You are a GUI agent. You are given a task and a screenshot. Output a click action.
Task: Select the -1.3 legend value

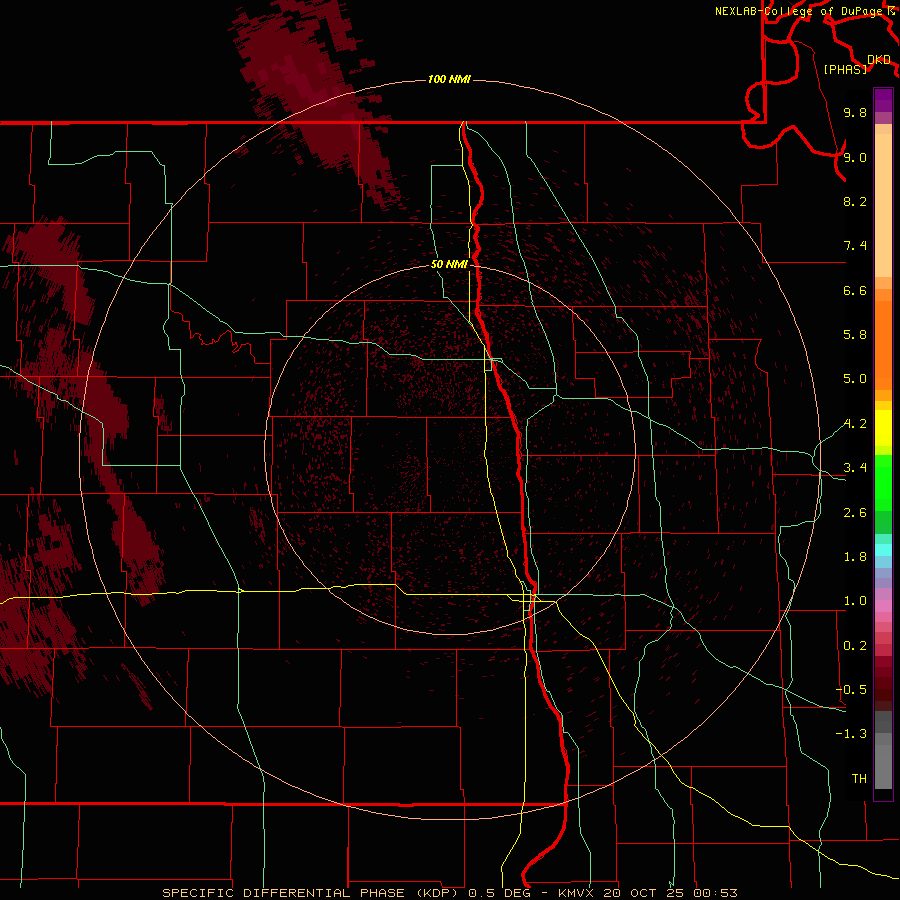click(851, 734)
